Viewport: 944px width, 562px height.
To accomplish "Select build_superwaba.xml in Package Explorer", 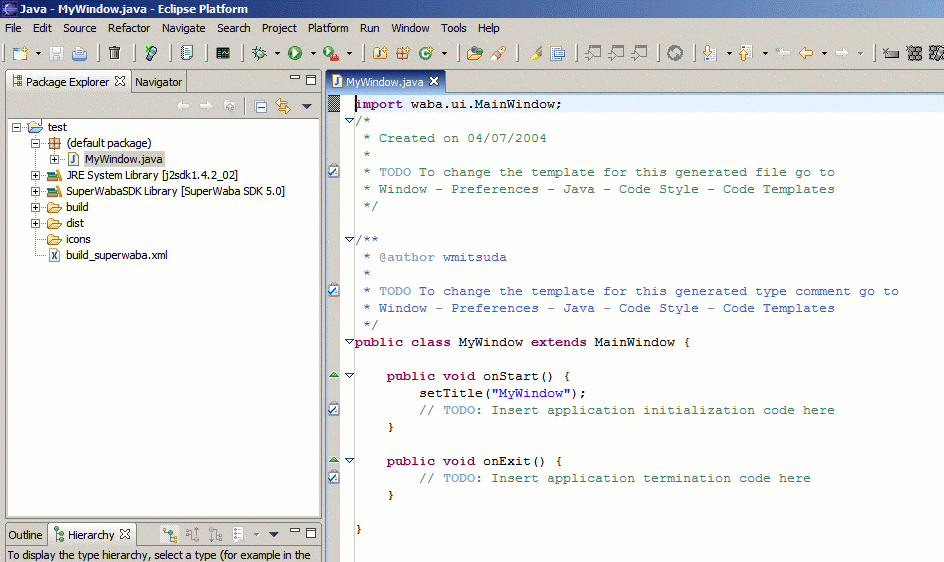I will click(116, 255).
